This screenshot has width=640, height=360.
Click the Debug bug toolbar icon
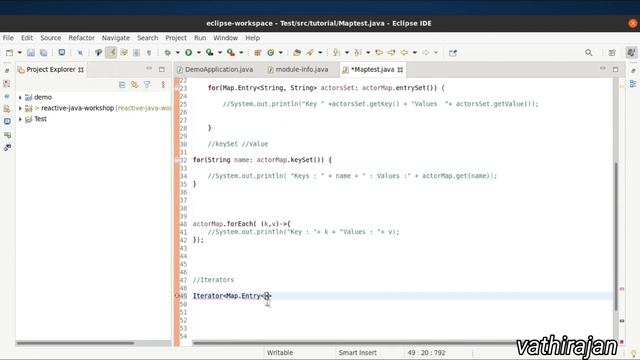[x=167, y=53]
